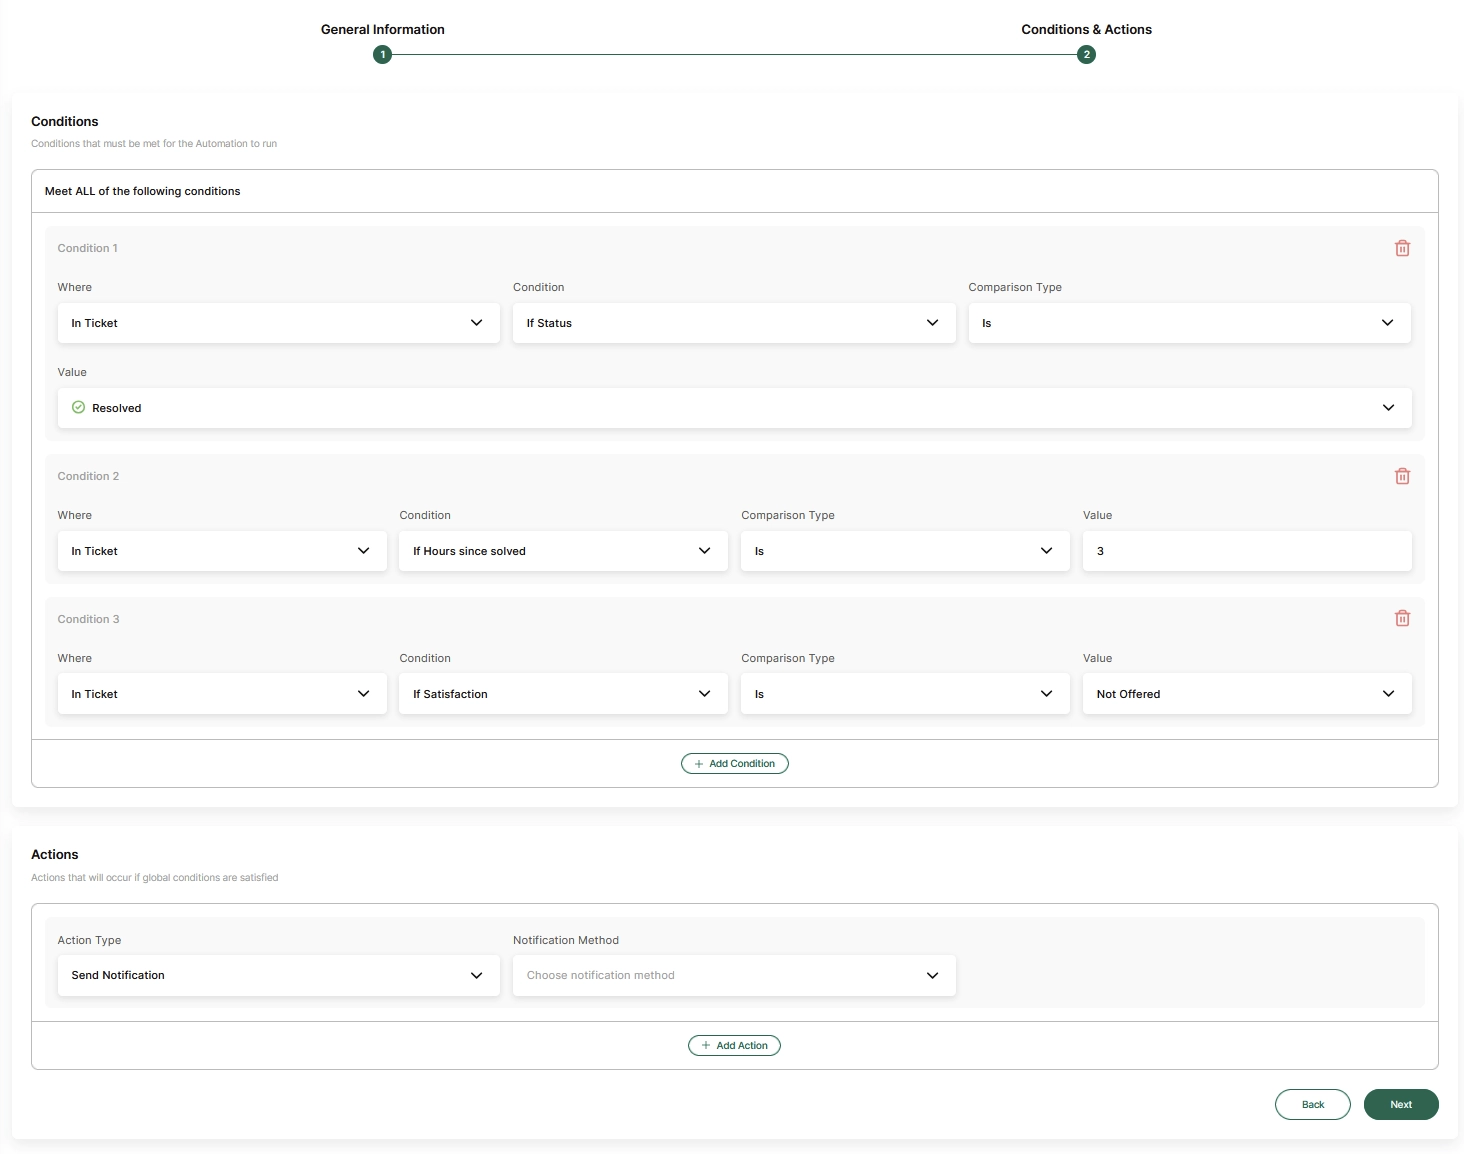The image size is (1464, 1154).
Task: Remove Condition 2 with trash icon
Action: pos(1402,476)
